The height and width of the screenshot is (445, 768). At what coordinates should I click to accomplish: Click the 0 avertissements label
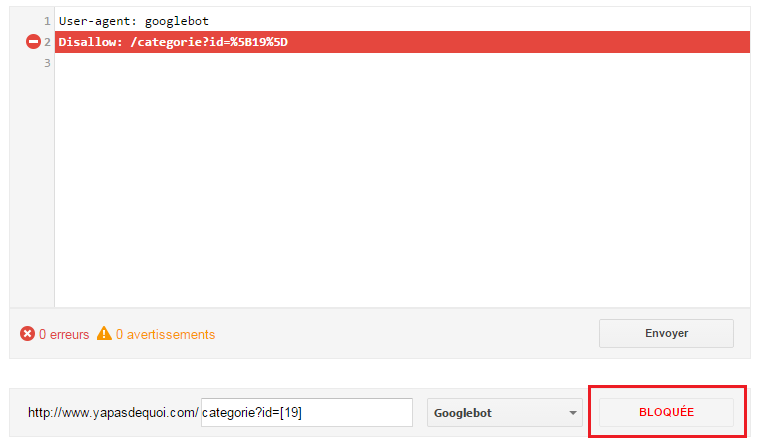[x=166, y=334]
